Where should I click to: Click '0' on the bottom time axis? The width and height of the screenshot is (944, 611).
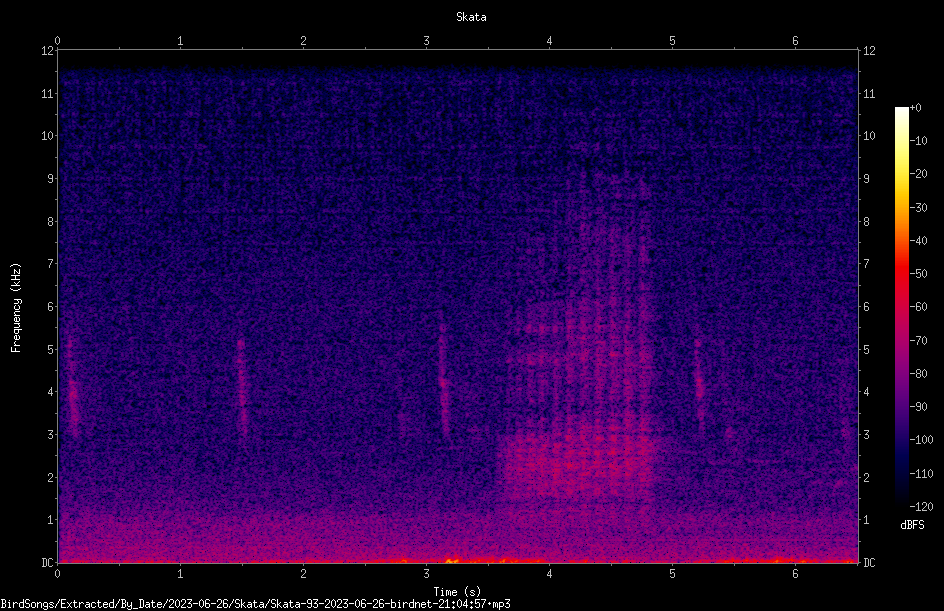pos(57,574)
